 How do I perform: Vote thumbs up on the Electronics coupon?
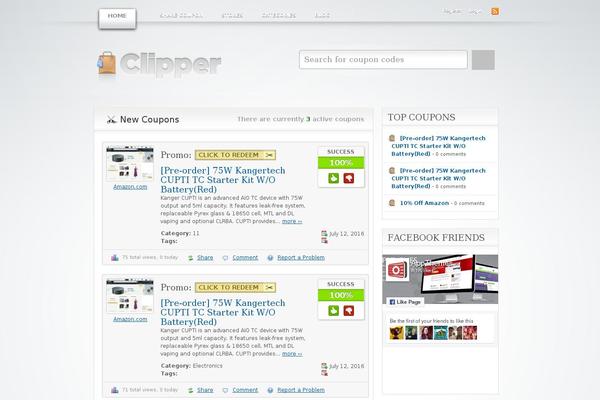(333, 311)
